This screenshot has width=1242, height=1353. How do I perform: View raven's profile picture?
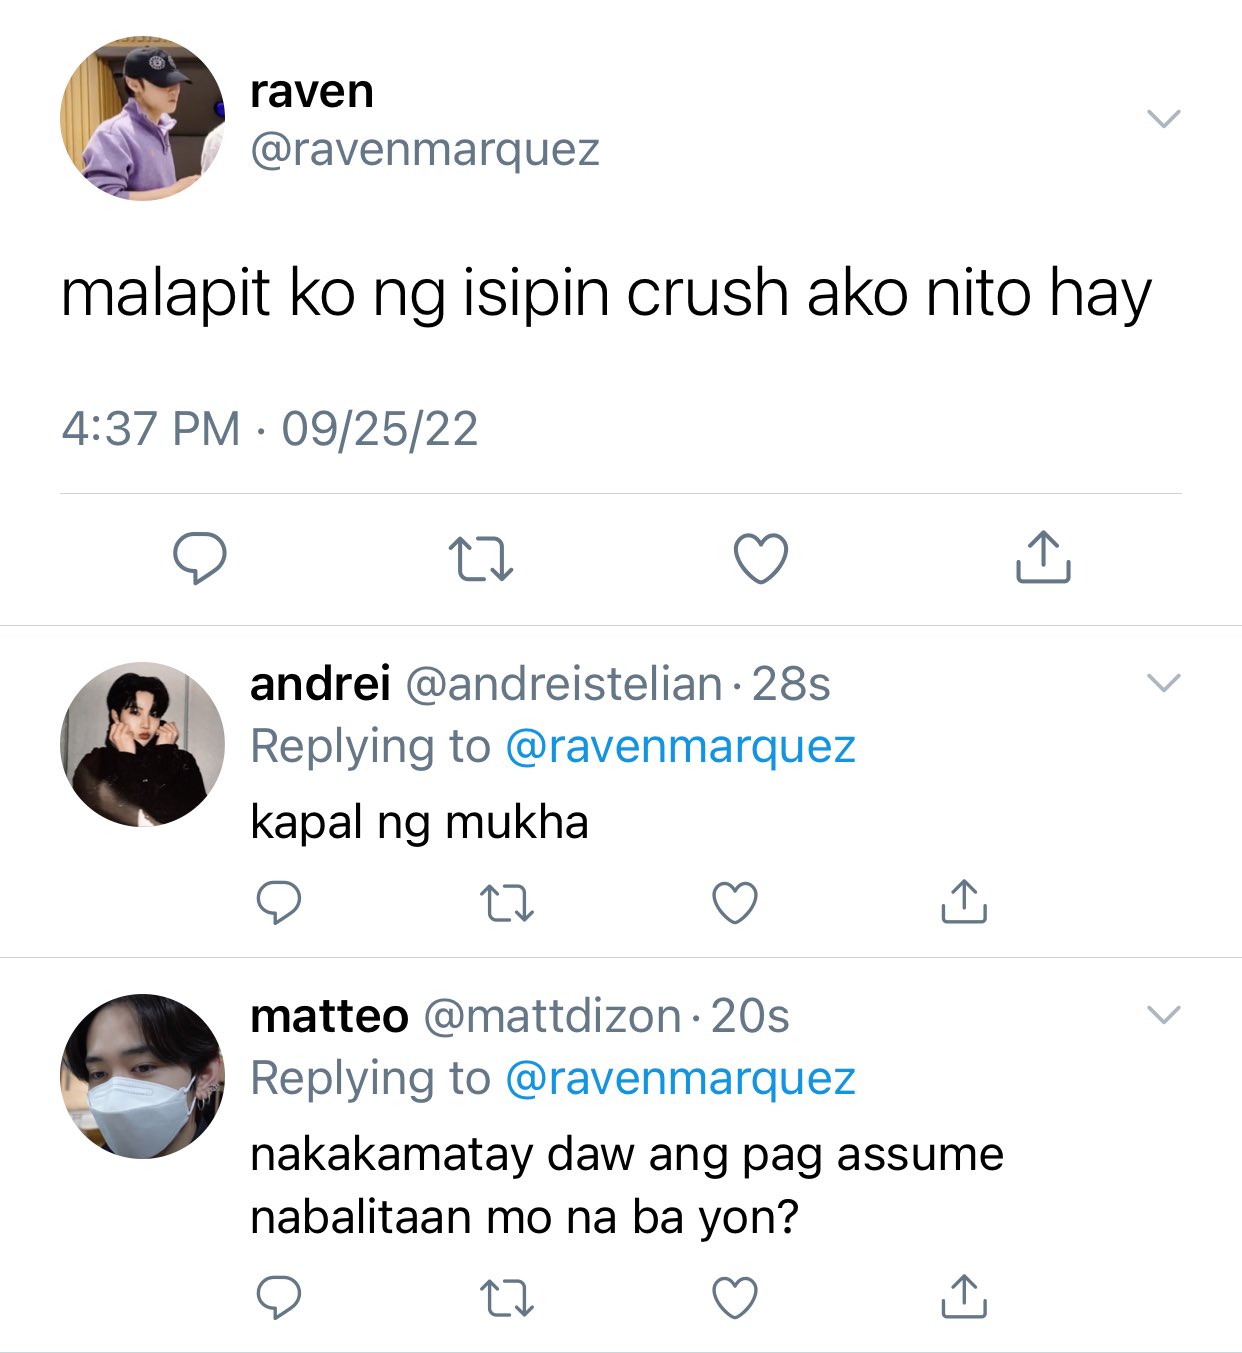pos(142,118)
